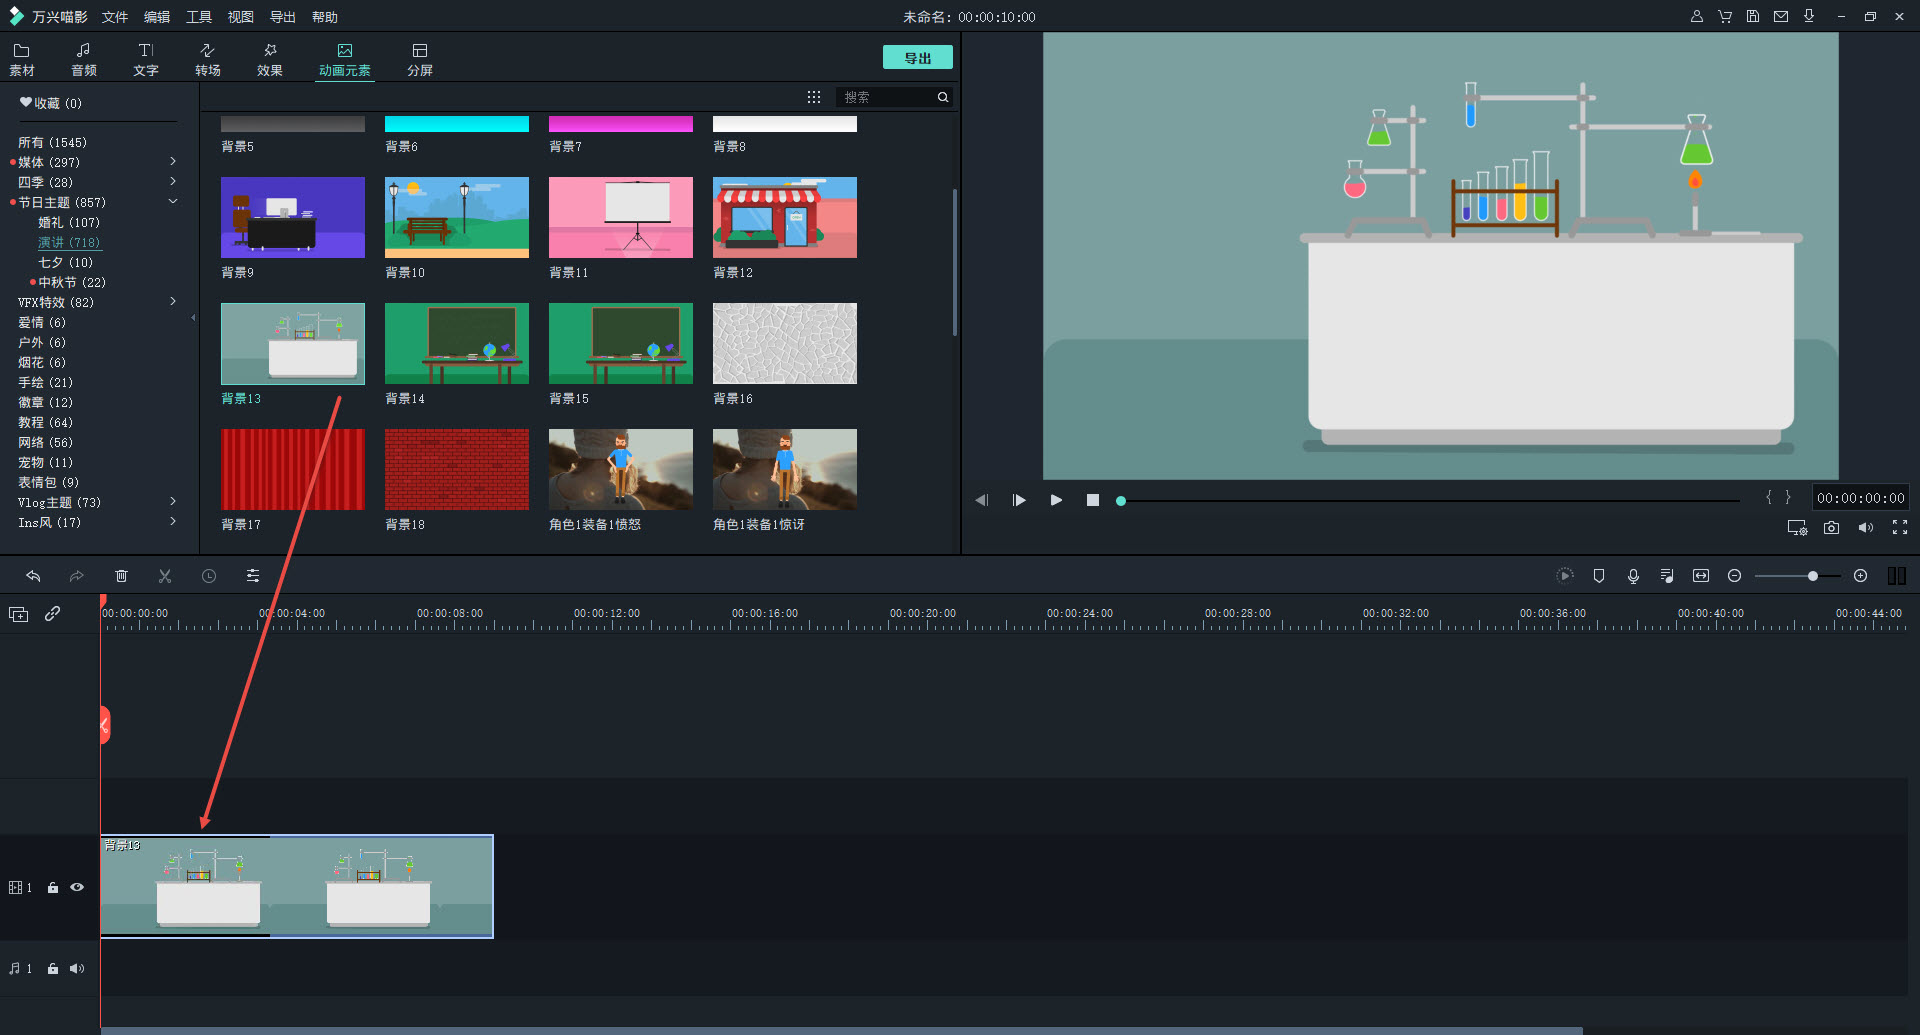Click the delete trash icon
Image resolution: width=1920 pixels, height=1035 pixels.
121,576
